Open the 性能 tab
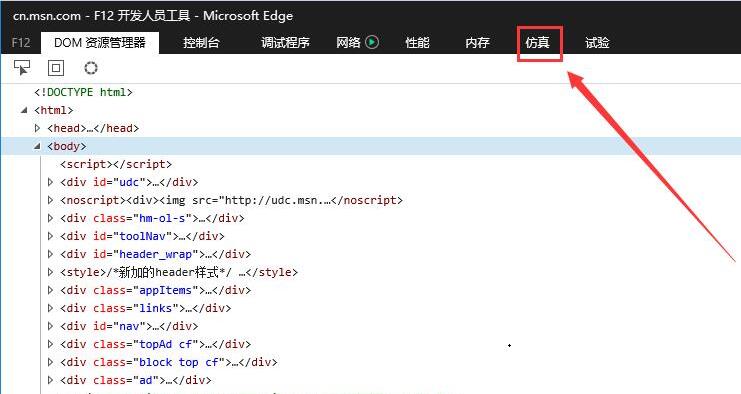Screen dimensions: 741x394 pyautogui.click(x=417, y=43)
